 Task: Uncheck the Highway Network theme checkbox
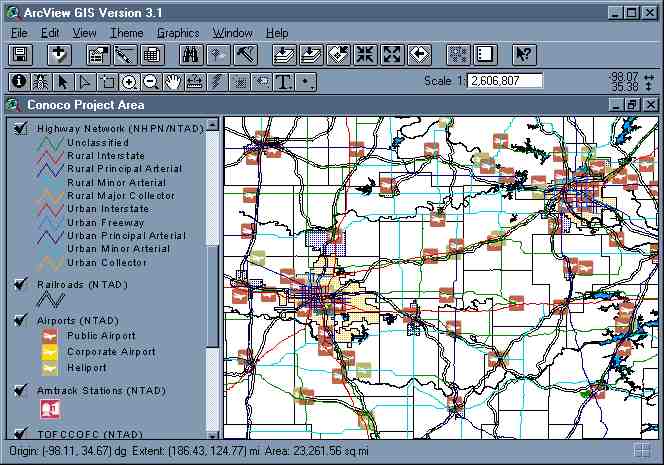click(x=20, y=128)
